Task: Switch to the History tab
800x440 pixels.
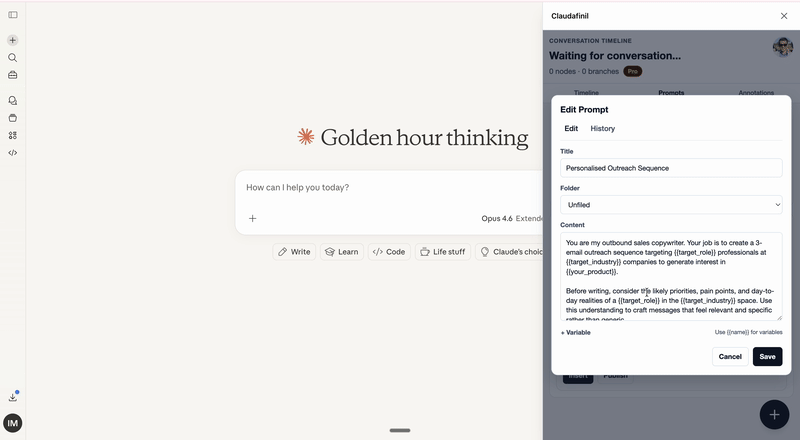Action: (602, 129)
